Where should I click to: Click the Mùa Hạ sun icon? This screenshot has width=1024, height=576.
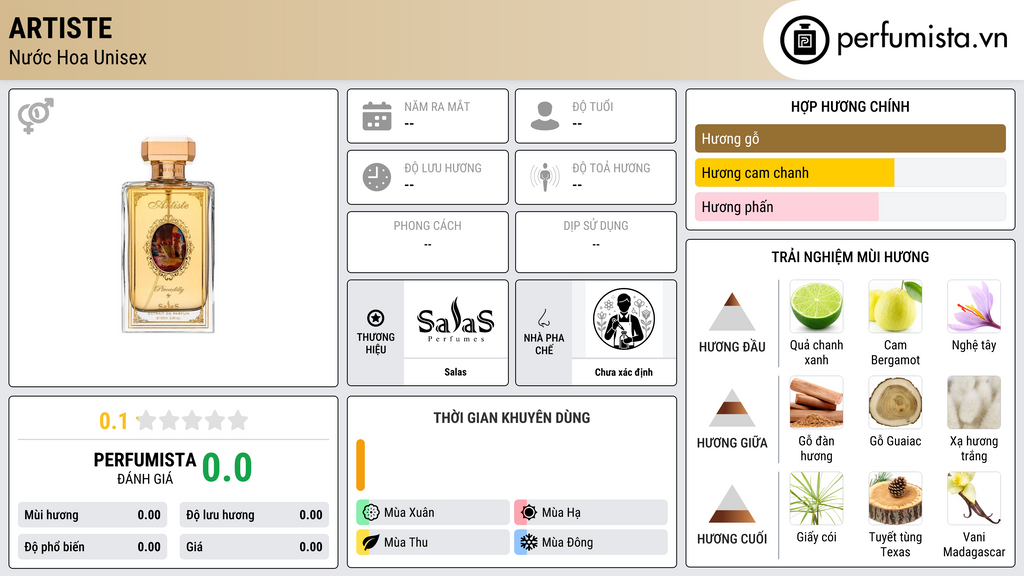tap(529, 513)
